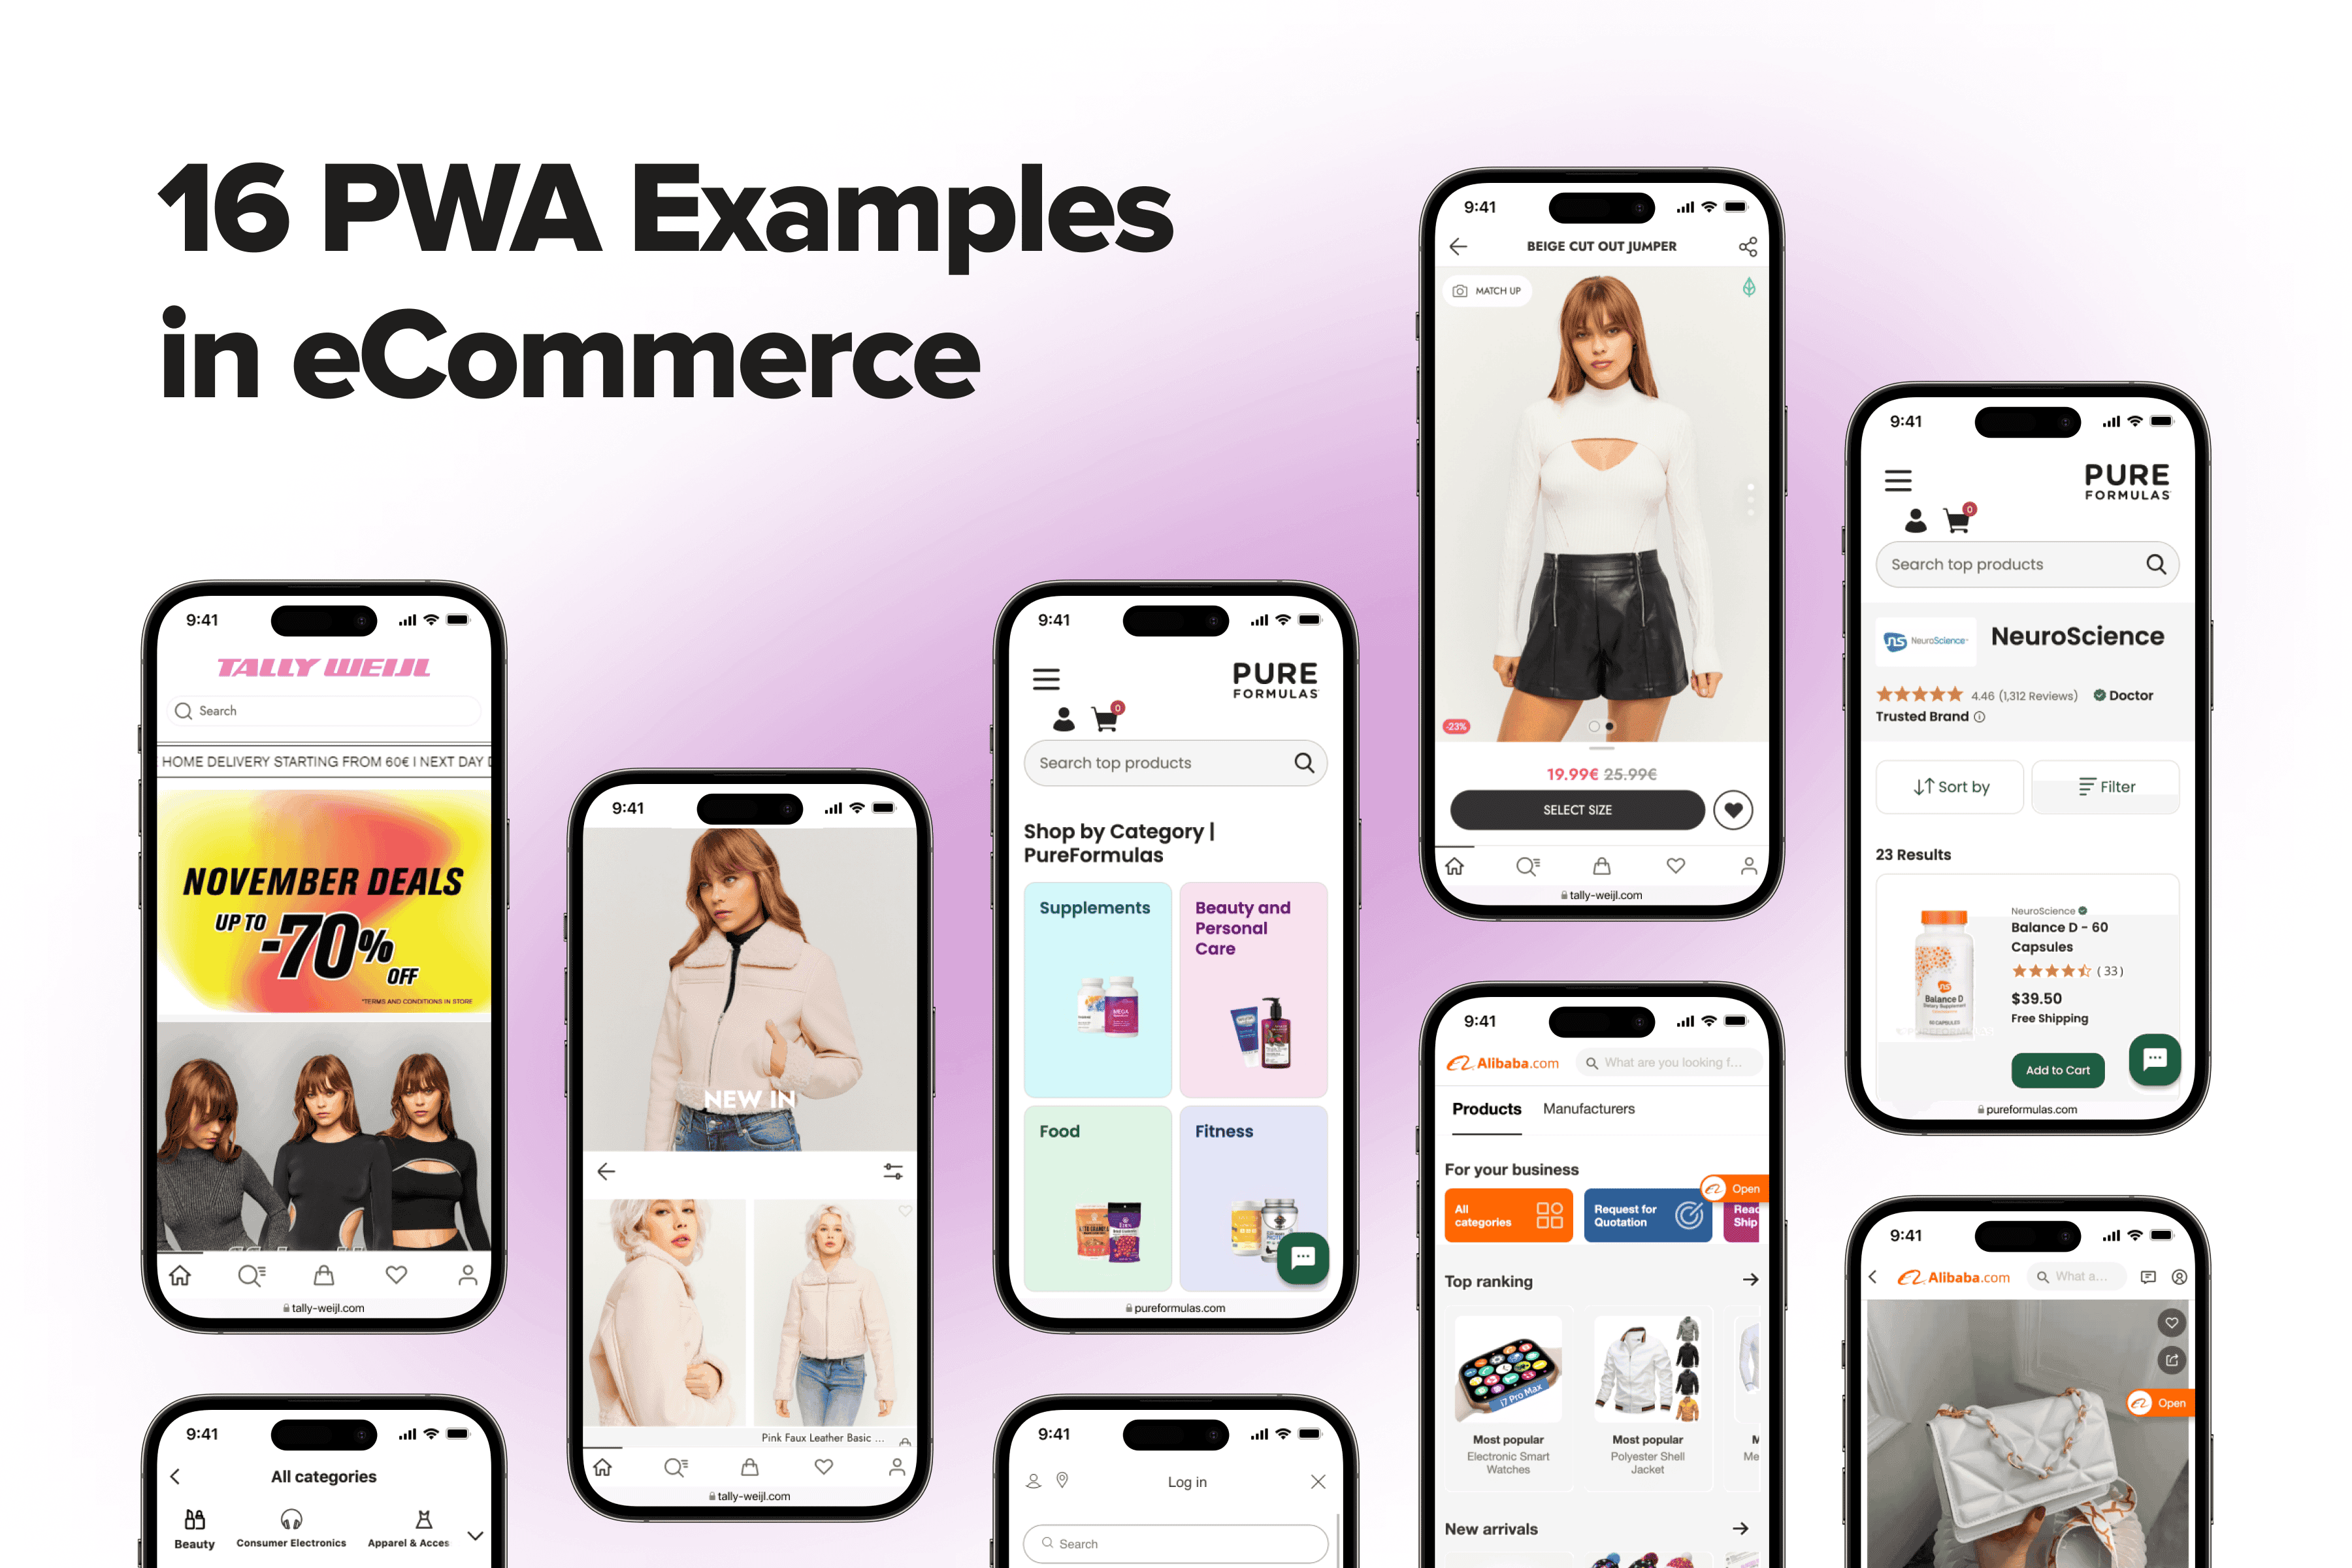Click SELECT SIZE on Beige Cut Out Jumper
The image size is (2352, 1568).
[x=1576, y=810]
